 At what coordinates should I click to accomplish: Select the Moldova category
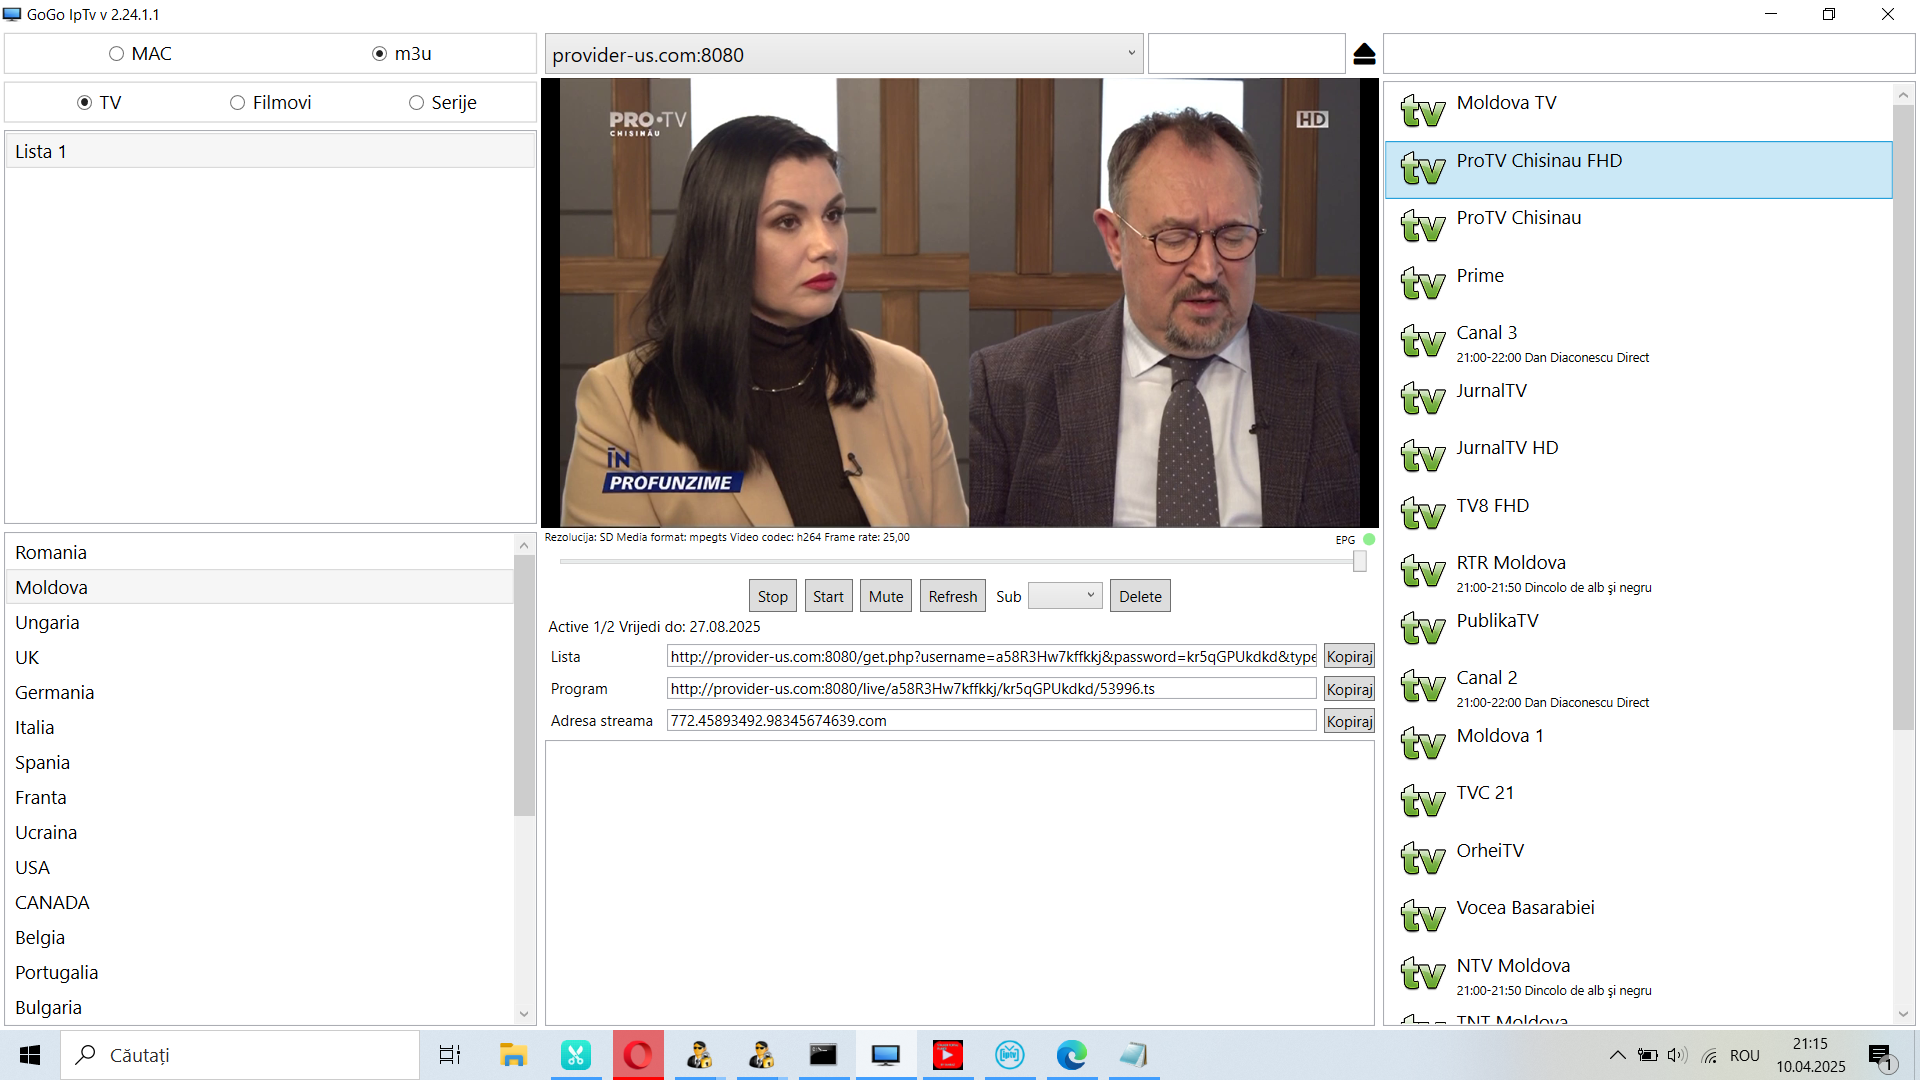(260, 587)
